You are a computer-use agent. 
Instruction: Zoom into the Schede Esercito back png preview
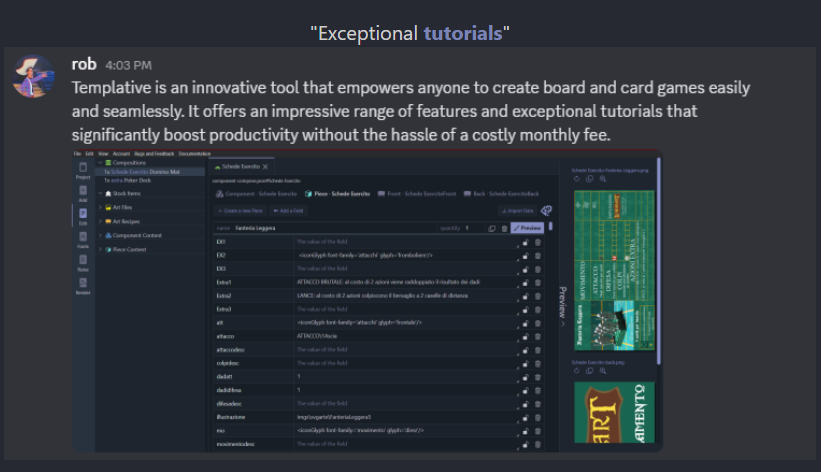603,371
